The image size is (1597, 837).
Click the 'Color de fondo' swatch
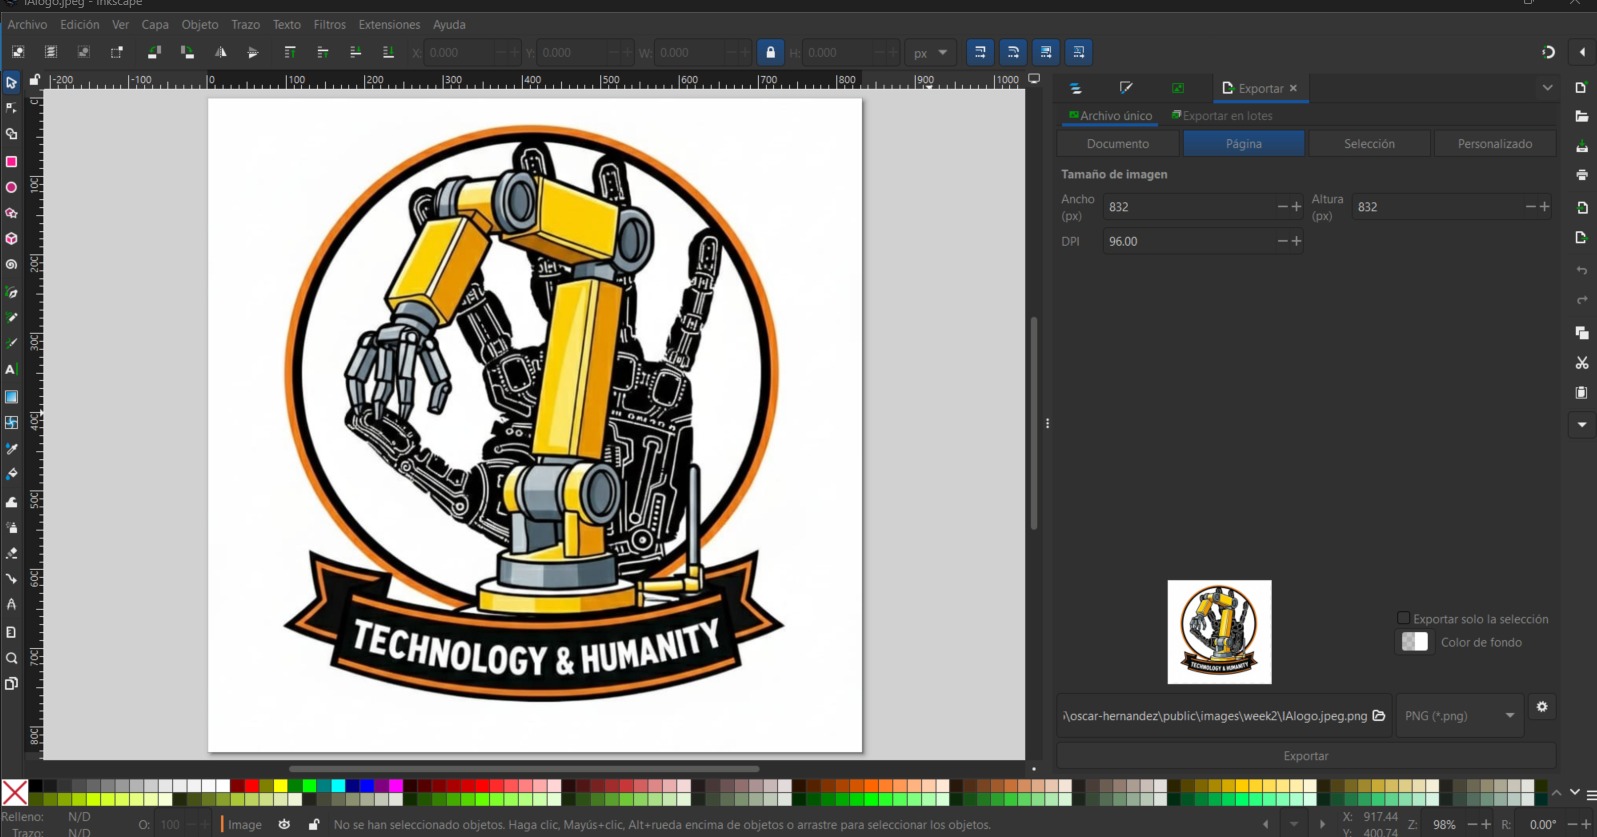[1414, 642]
